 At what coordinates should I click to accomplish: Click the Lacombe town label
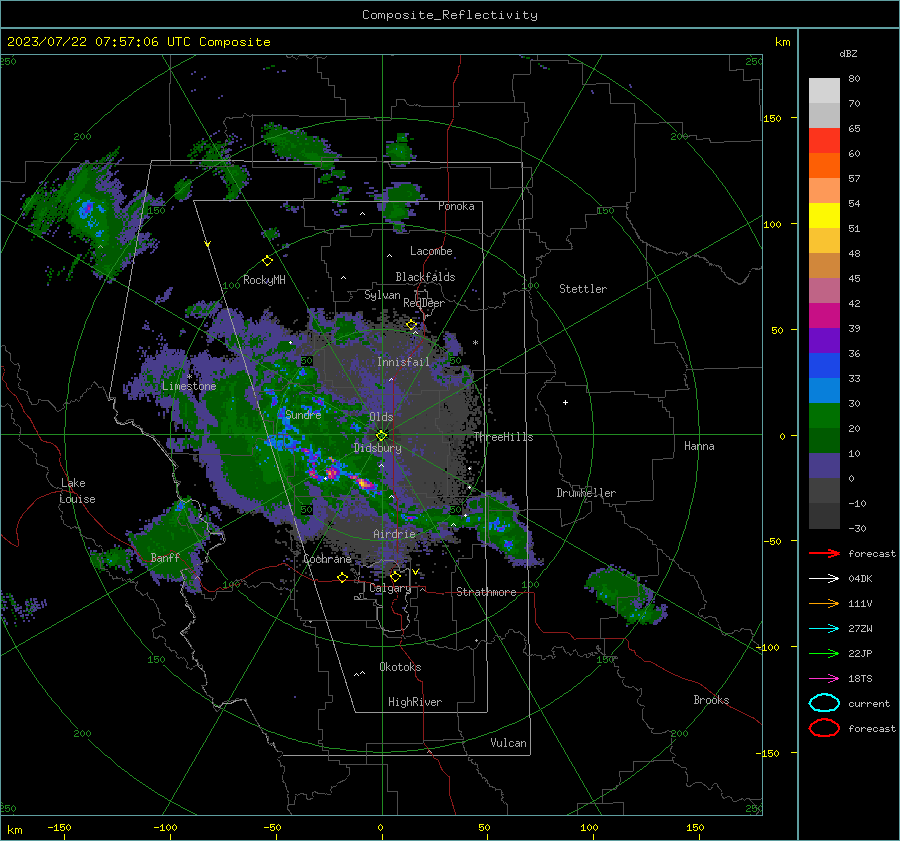[x=431, y=251]
